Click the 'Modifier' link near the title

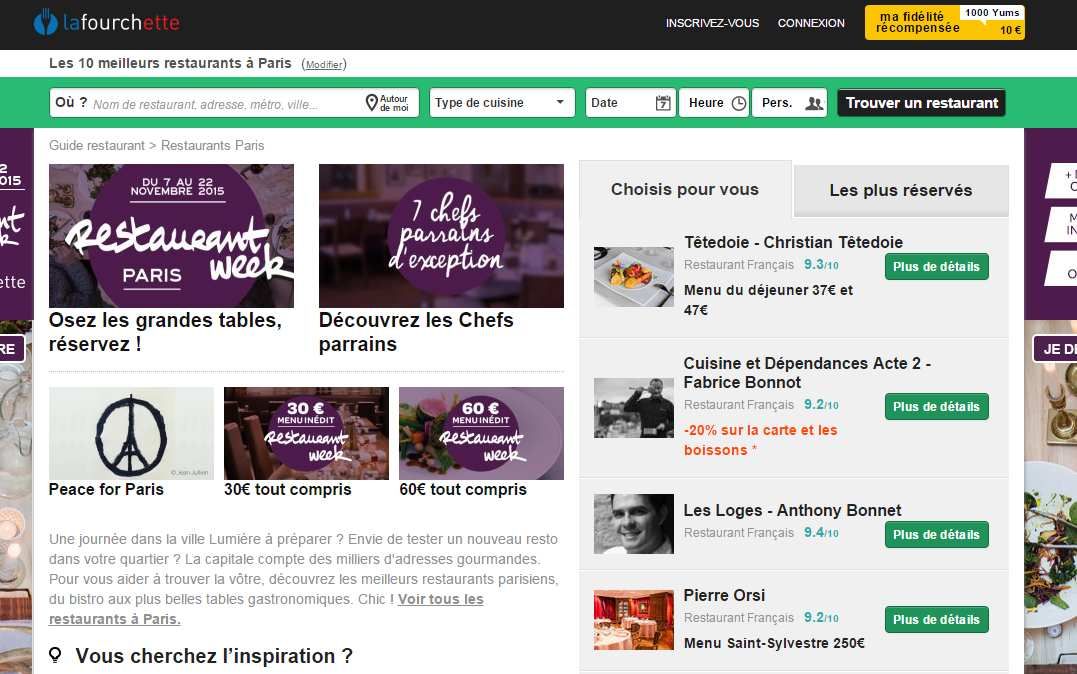324,65
